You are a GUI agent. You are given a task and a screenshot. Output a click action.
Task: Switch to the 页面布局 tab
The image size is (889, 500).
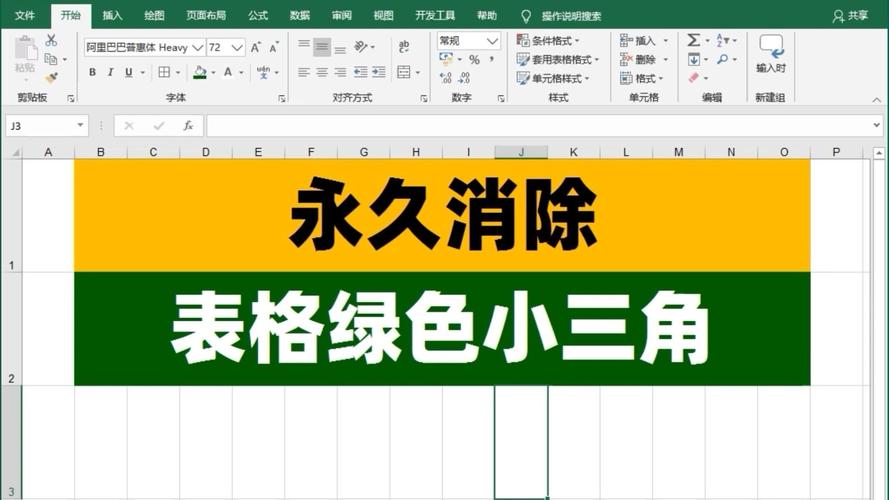pos(206,15)
